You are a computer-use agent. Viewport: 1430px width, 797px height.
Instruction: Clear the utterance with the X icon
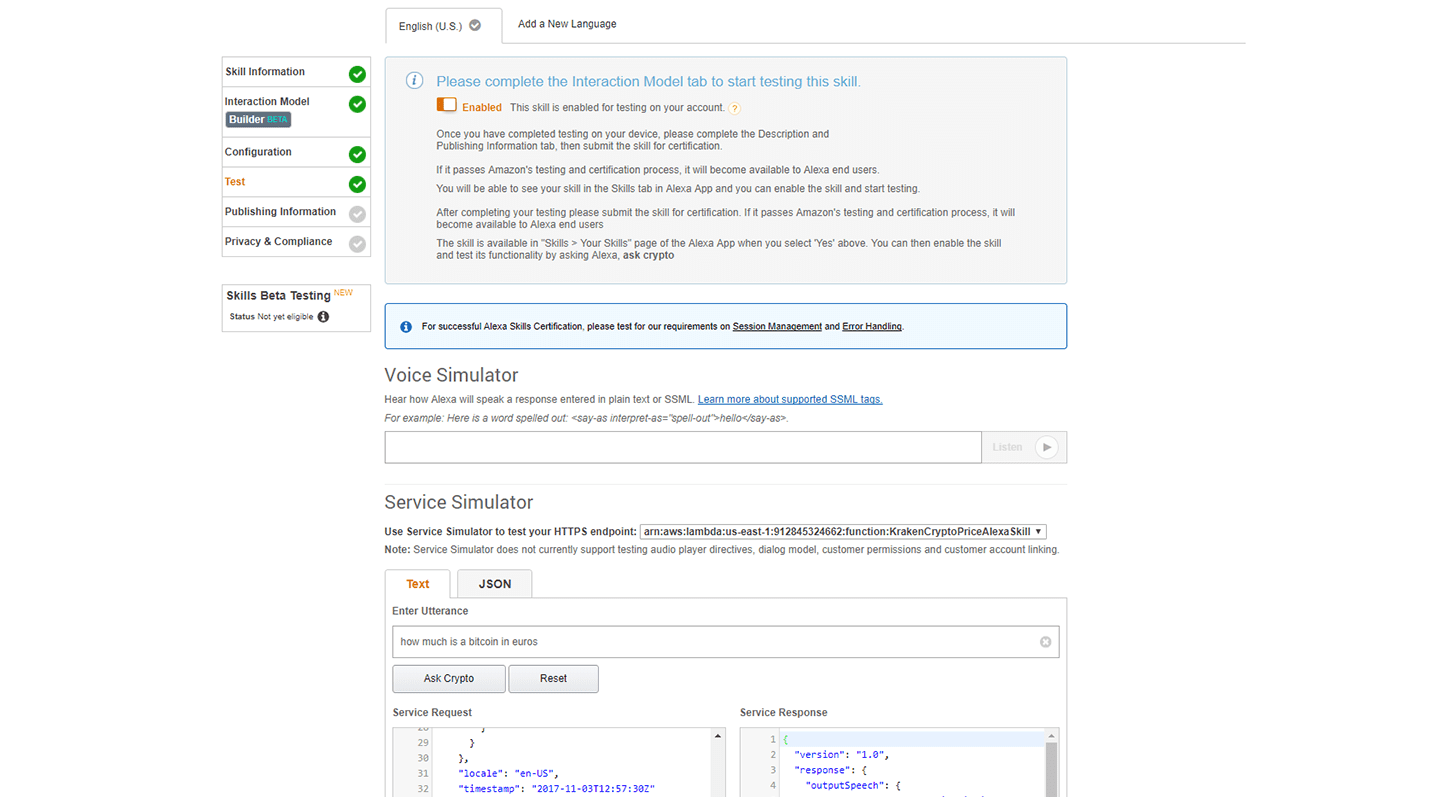click(x=1045, y=642)
